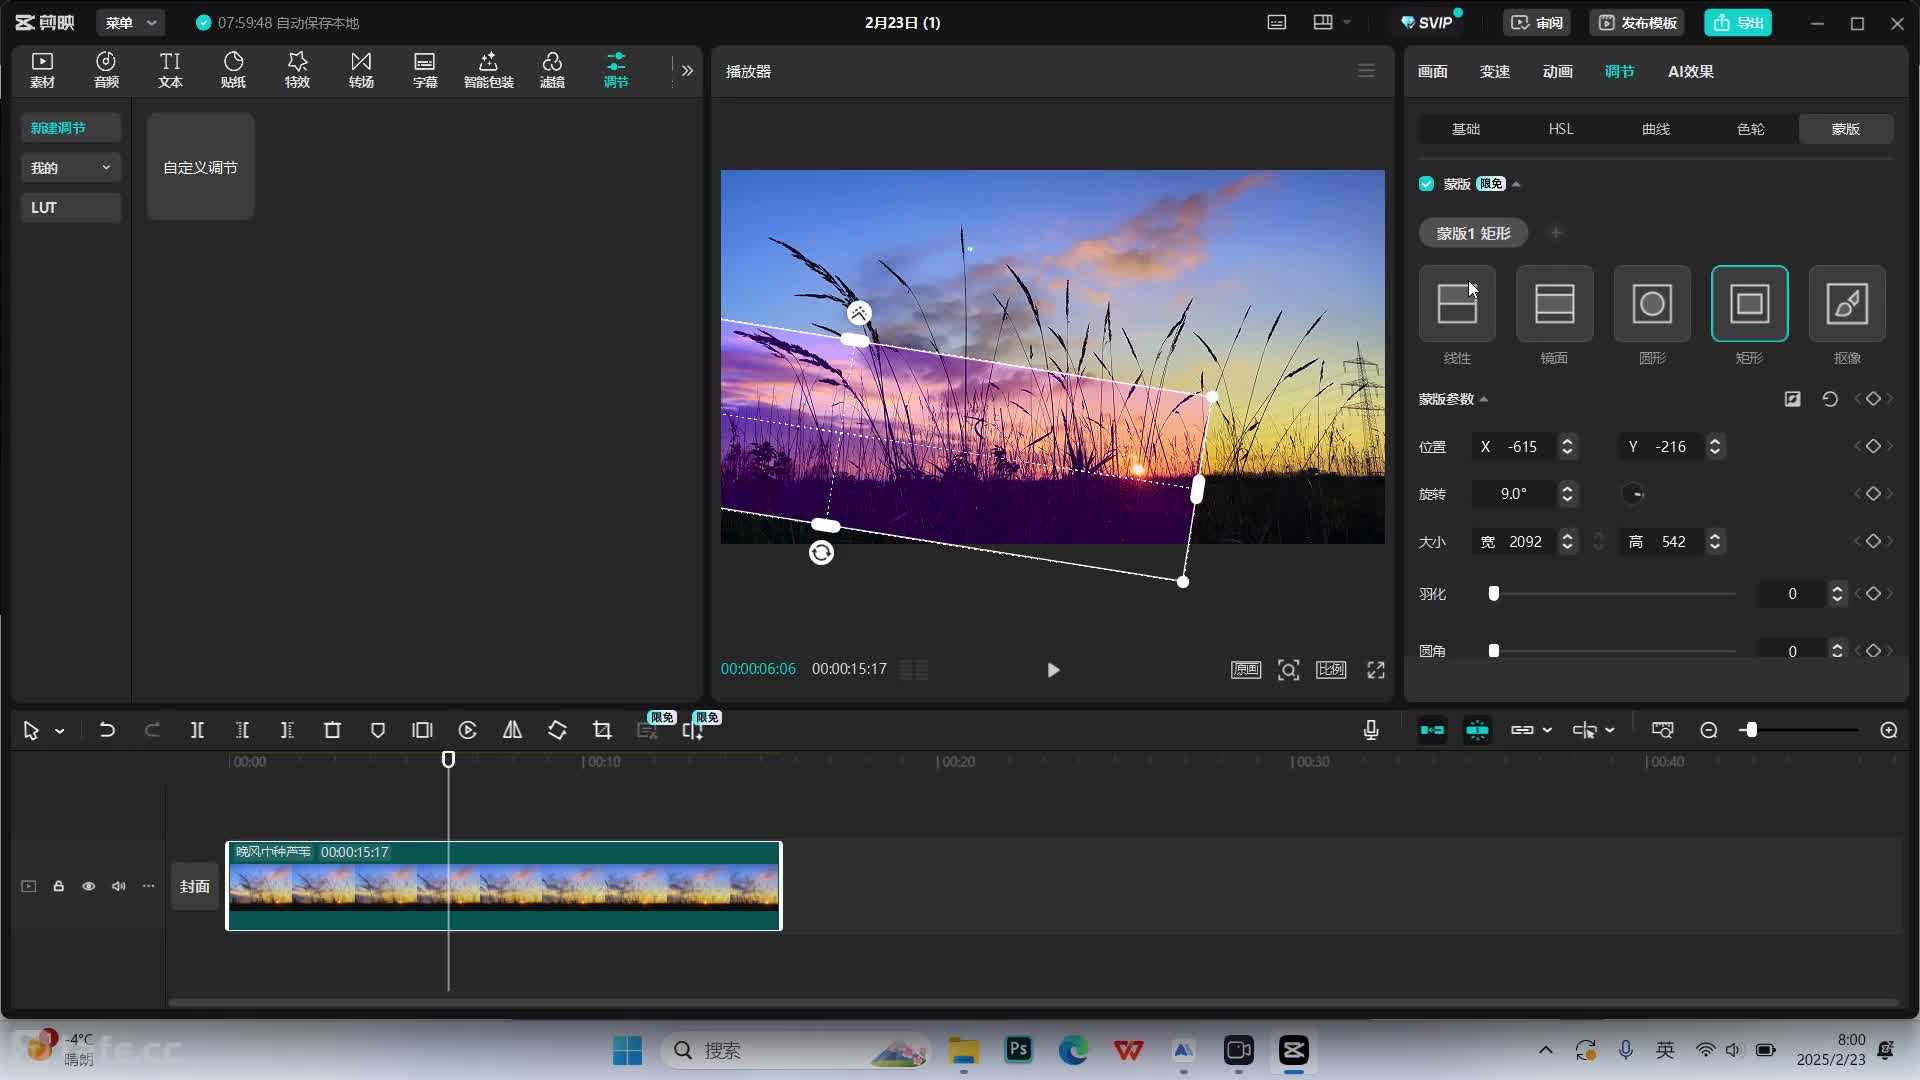Image resolution: width=1920 pixels, height=1080 pixels.
Task: Open the link mode dropdown in the timeline
Action: coord(1547,730)
